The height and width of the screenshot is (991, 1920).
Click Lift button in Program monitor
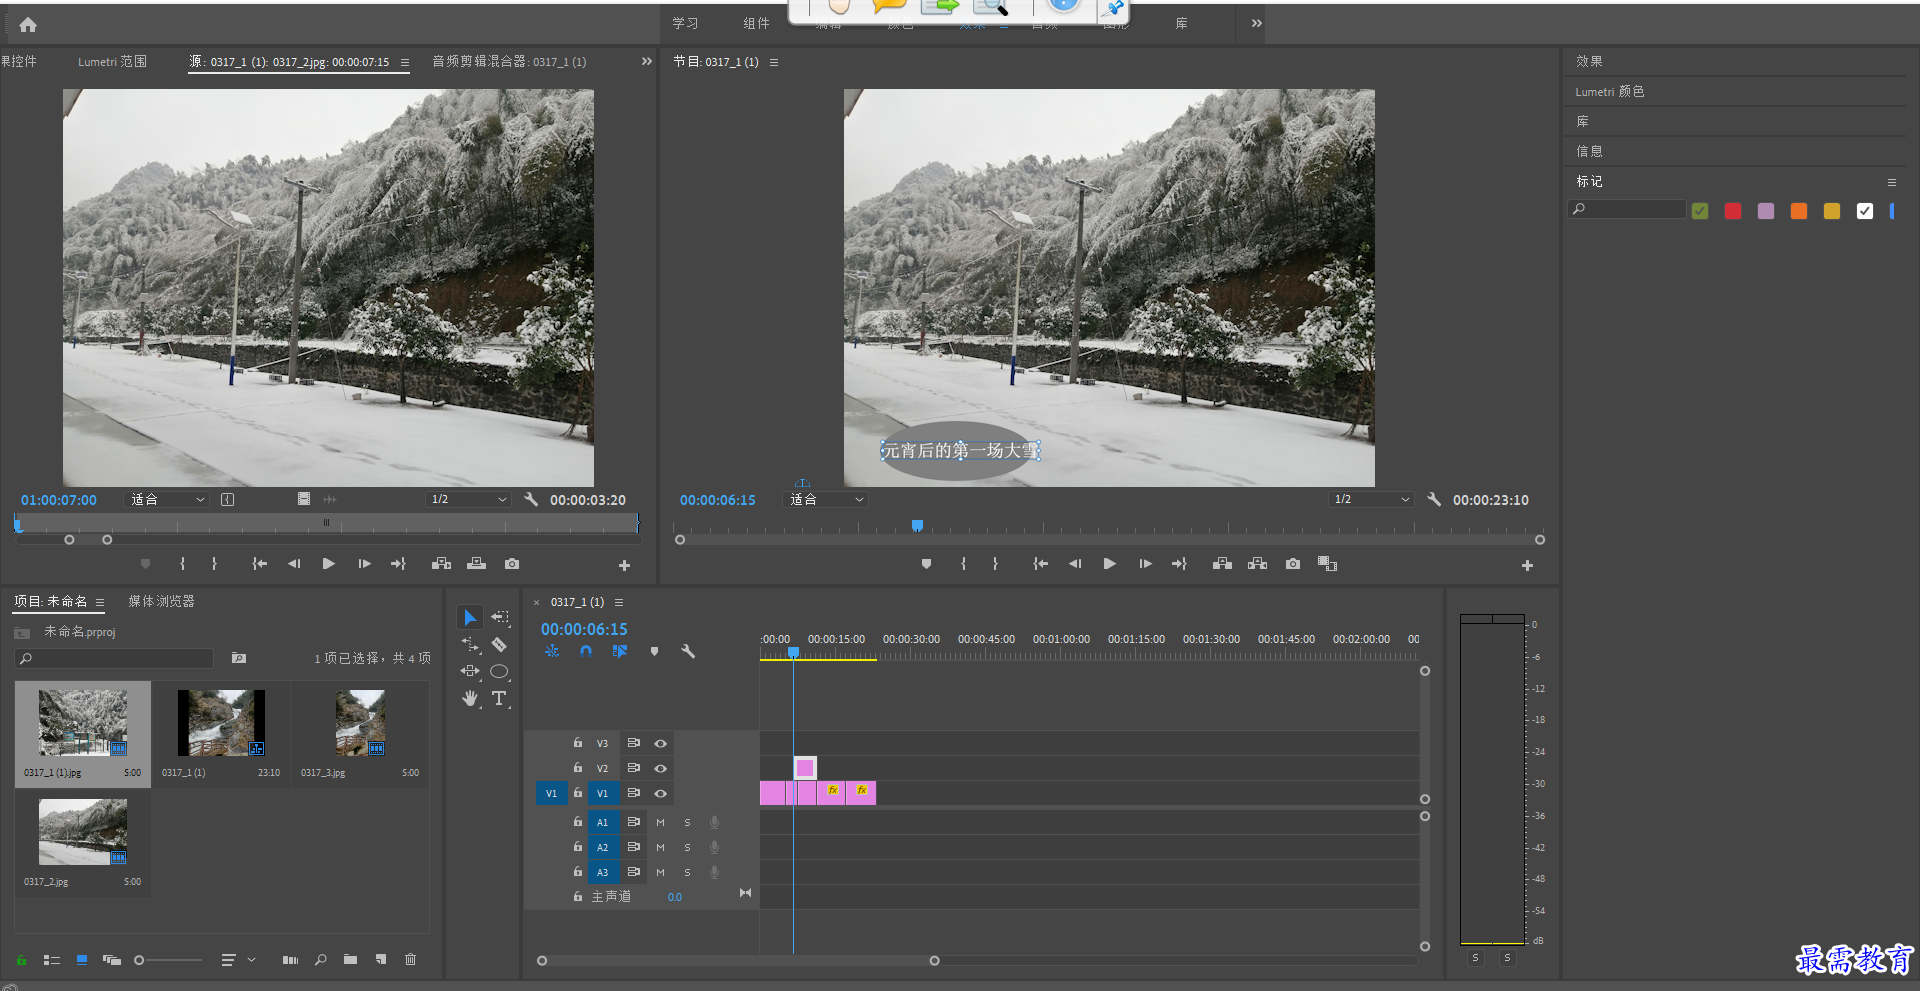tap(1222, 564)
